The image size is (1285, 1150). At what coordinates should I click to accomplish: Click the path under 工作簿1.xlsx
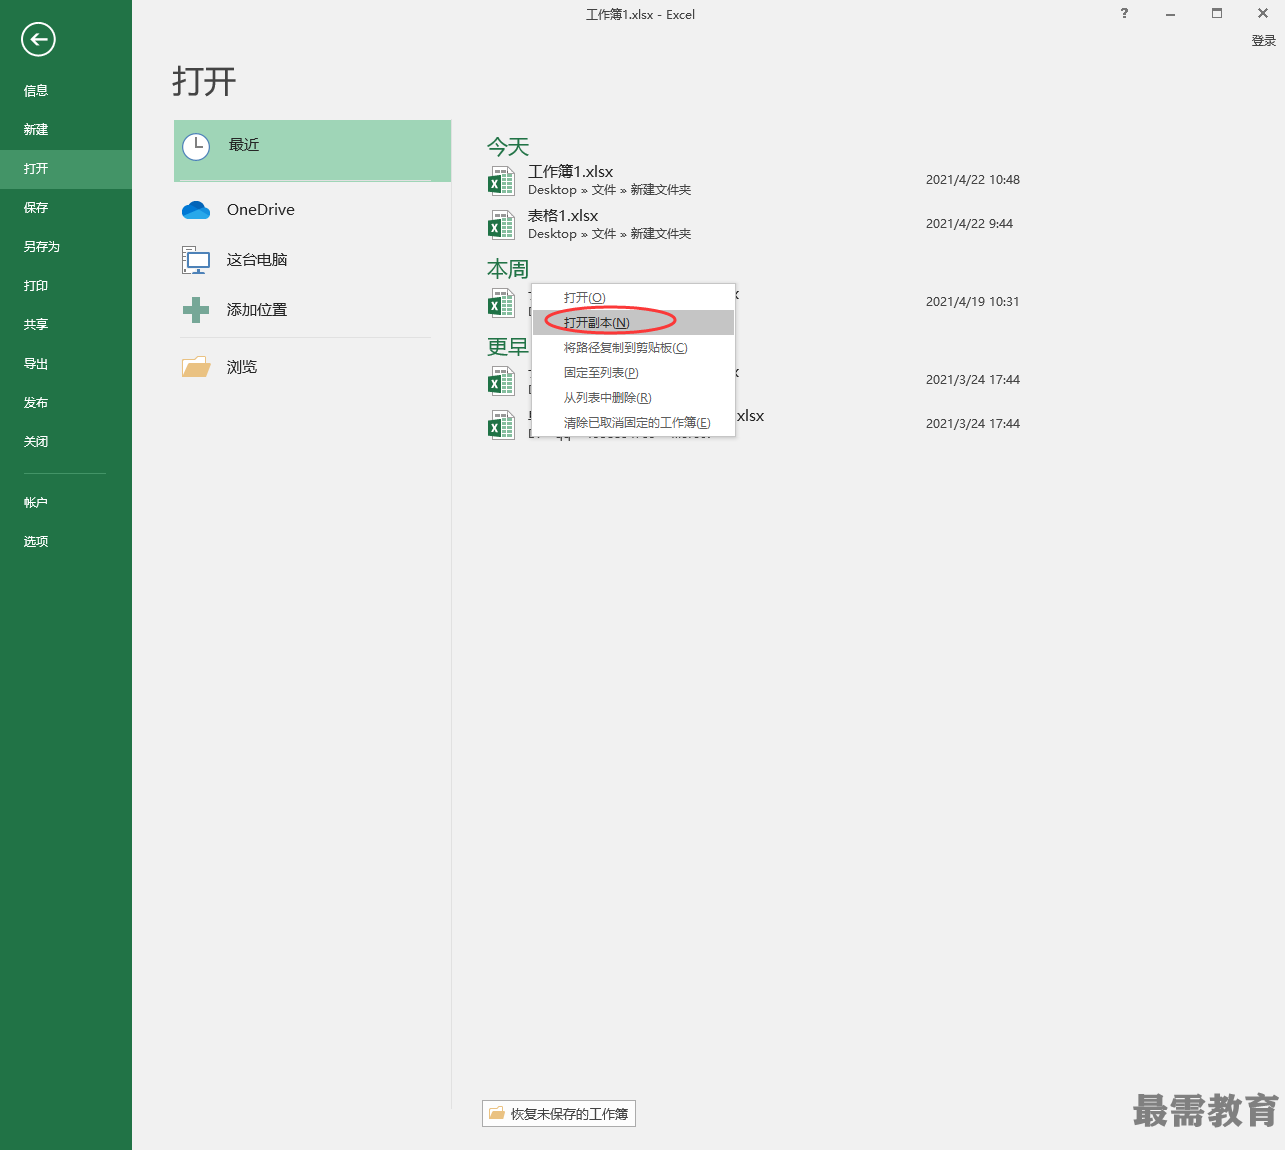[x=610, y=190]
